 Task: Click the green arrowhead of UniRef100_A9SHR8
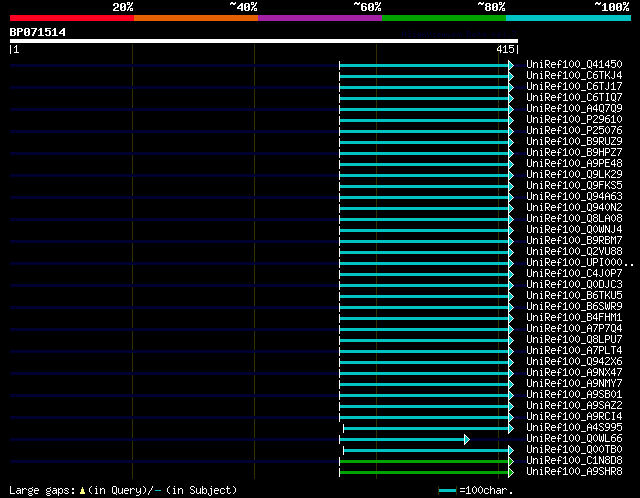[x=511, y=473]
